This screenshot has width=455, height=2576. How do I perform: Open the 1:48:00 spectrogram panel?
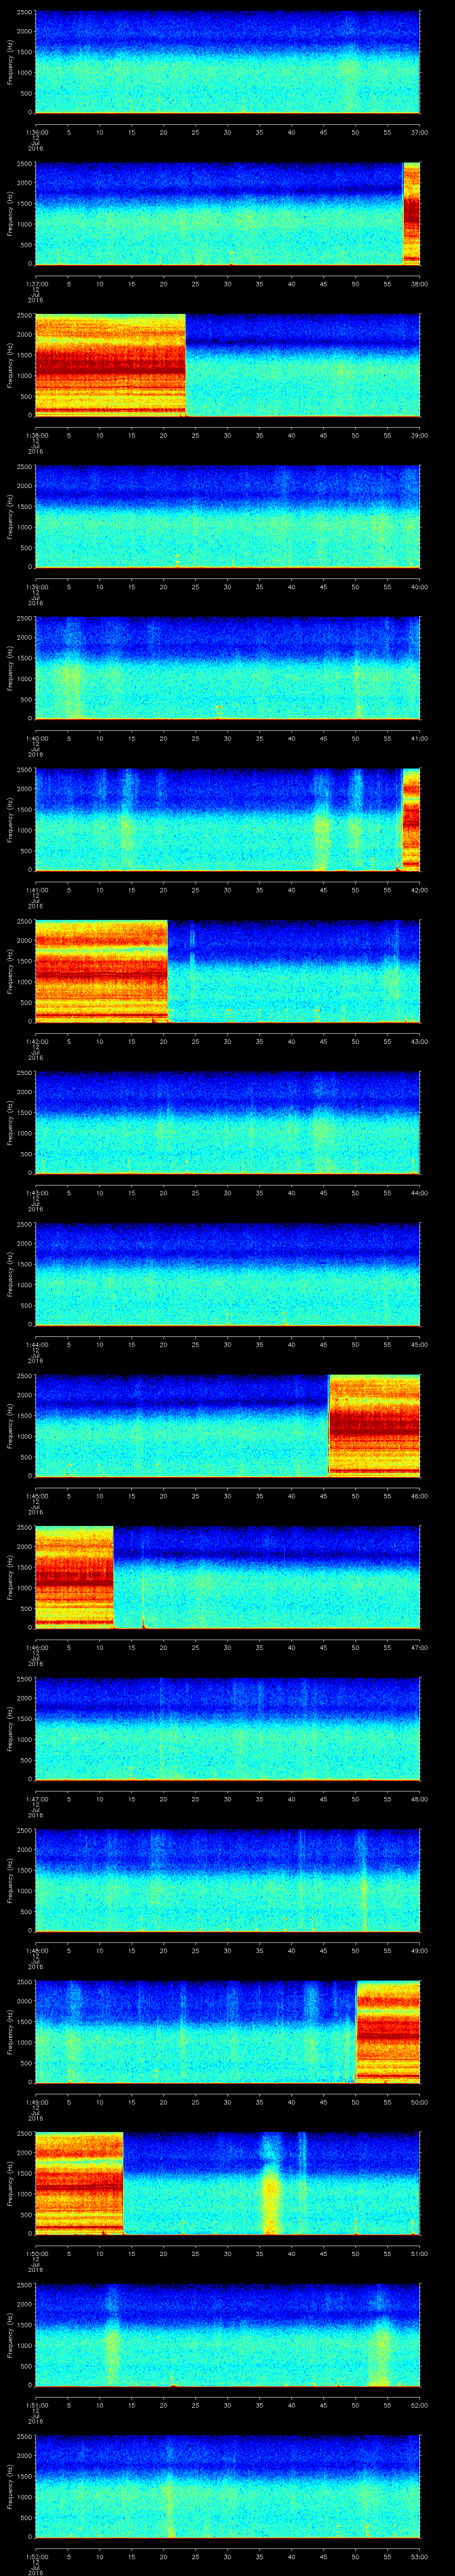point(227,1880)
